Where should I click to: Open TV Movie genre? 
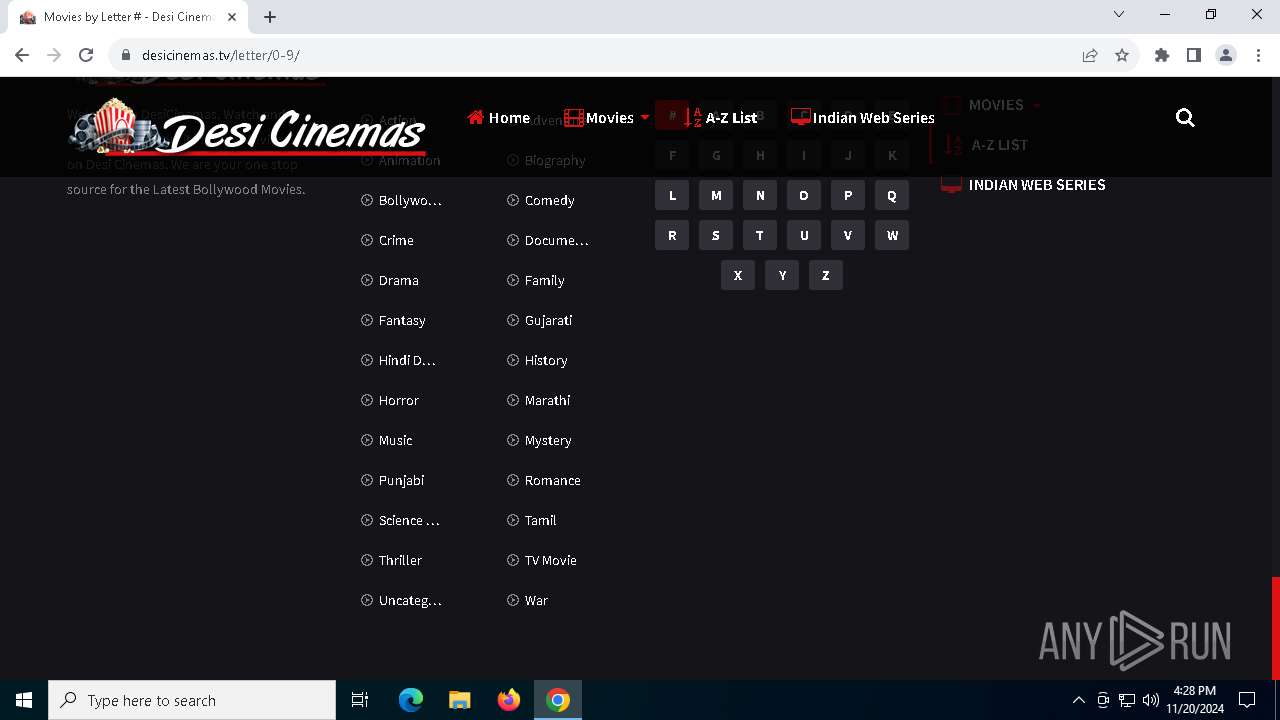click(x=542, y=560)
